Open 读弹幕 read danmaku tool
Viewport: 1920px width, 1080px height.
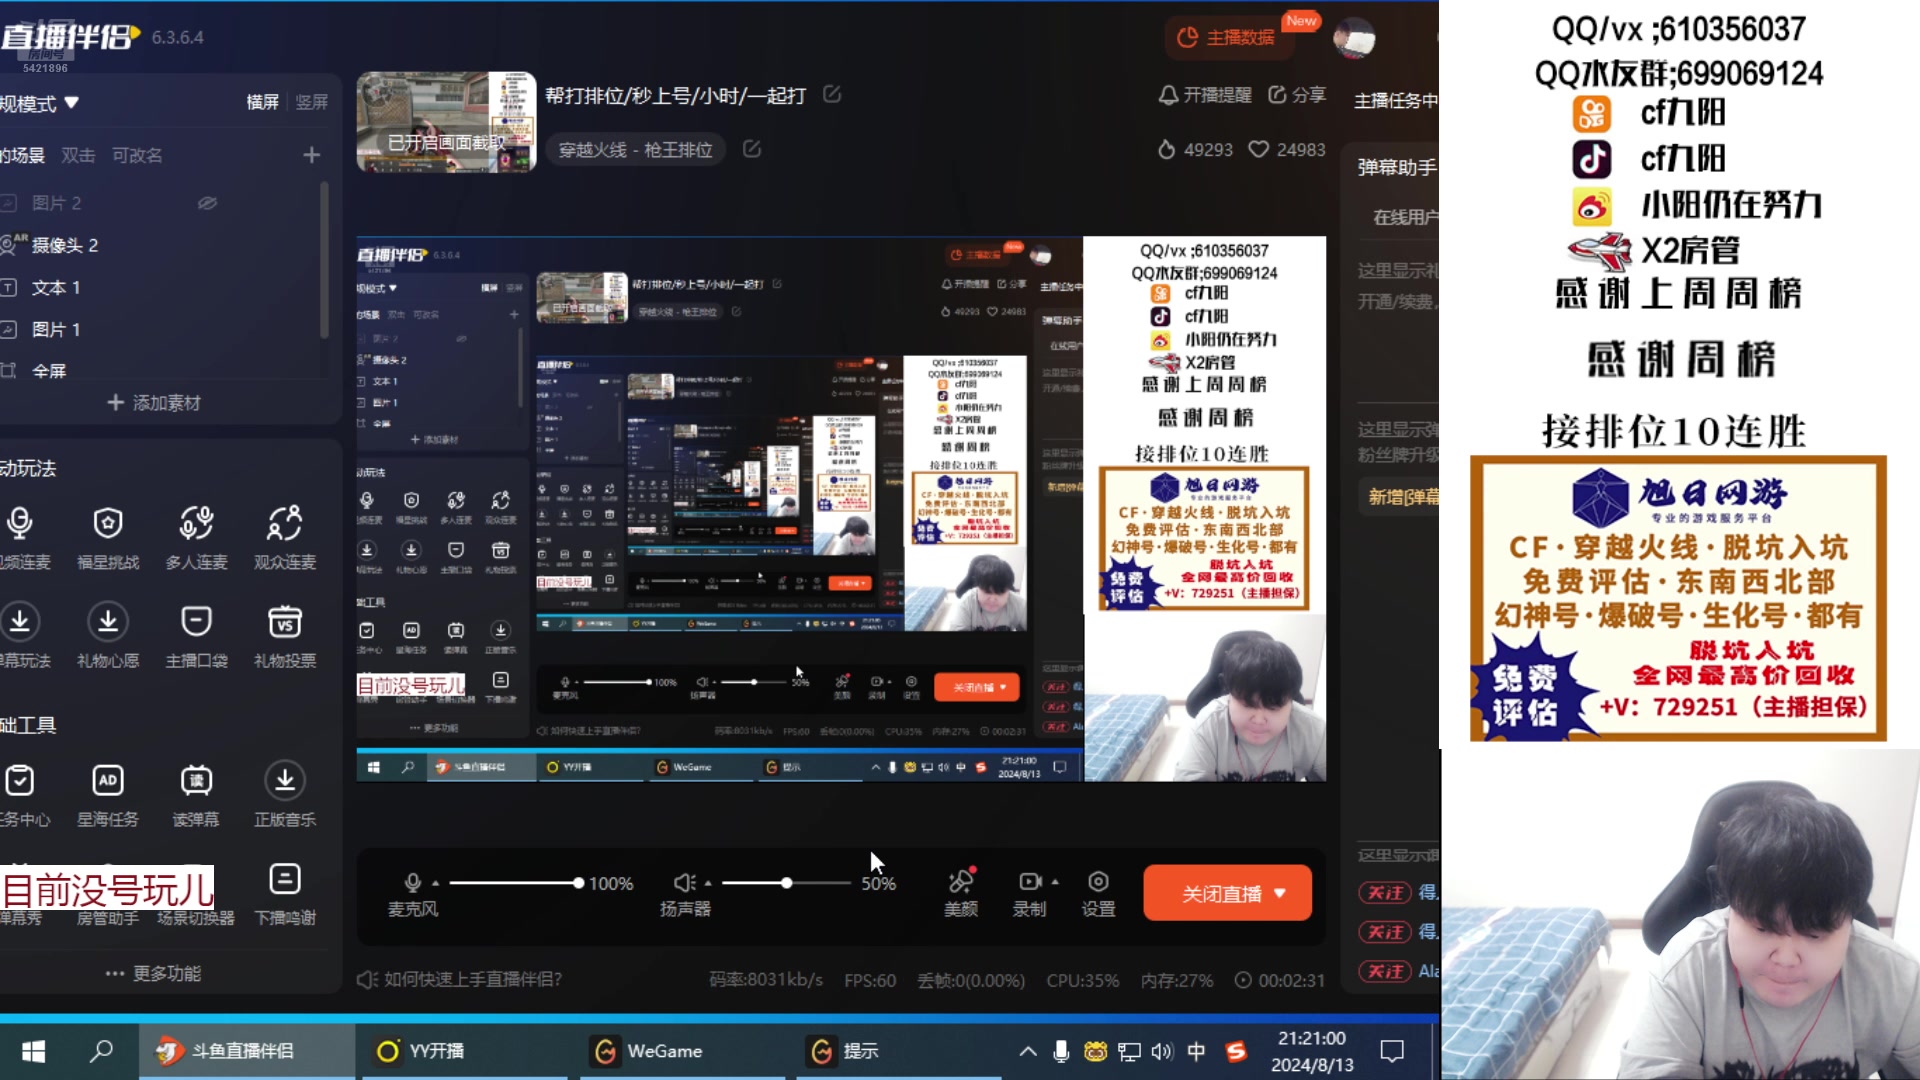[196, 795]
